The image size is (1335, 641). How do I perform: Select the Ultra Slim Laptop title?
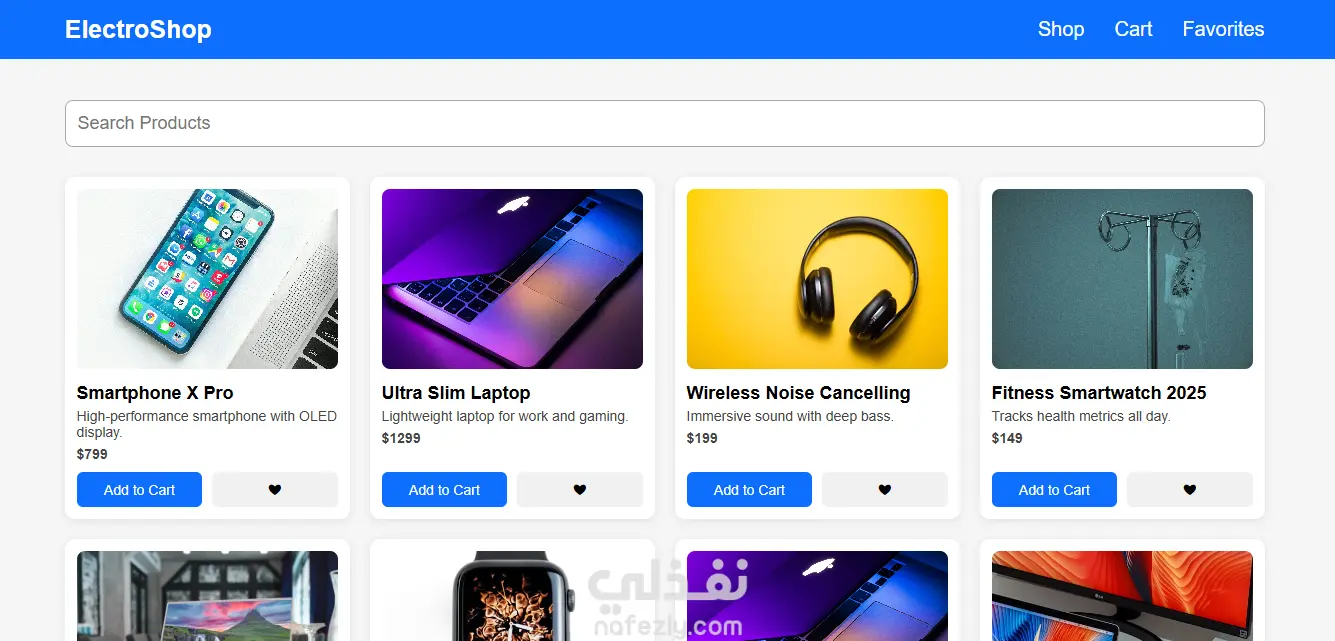tap(456, 393)
